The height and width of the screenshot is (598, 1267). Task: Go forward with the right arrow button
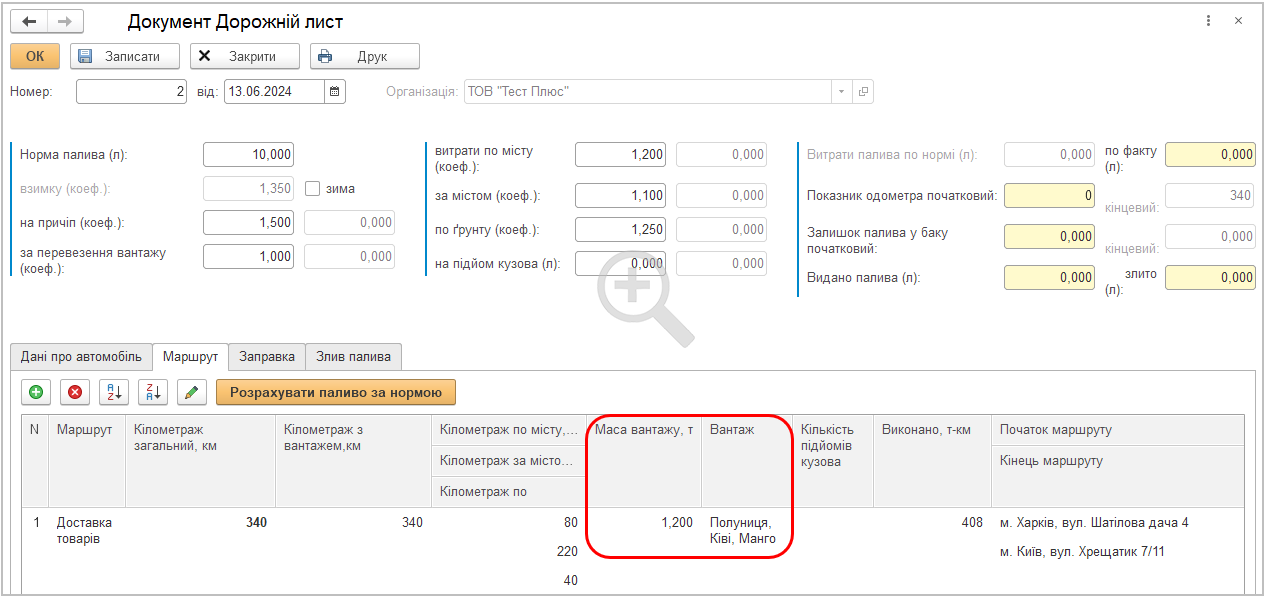click(66, 21)
